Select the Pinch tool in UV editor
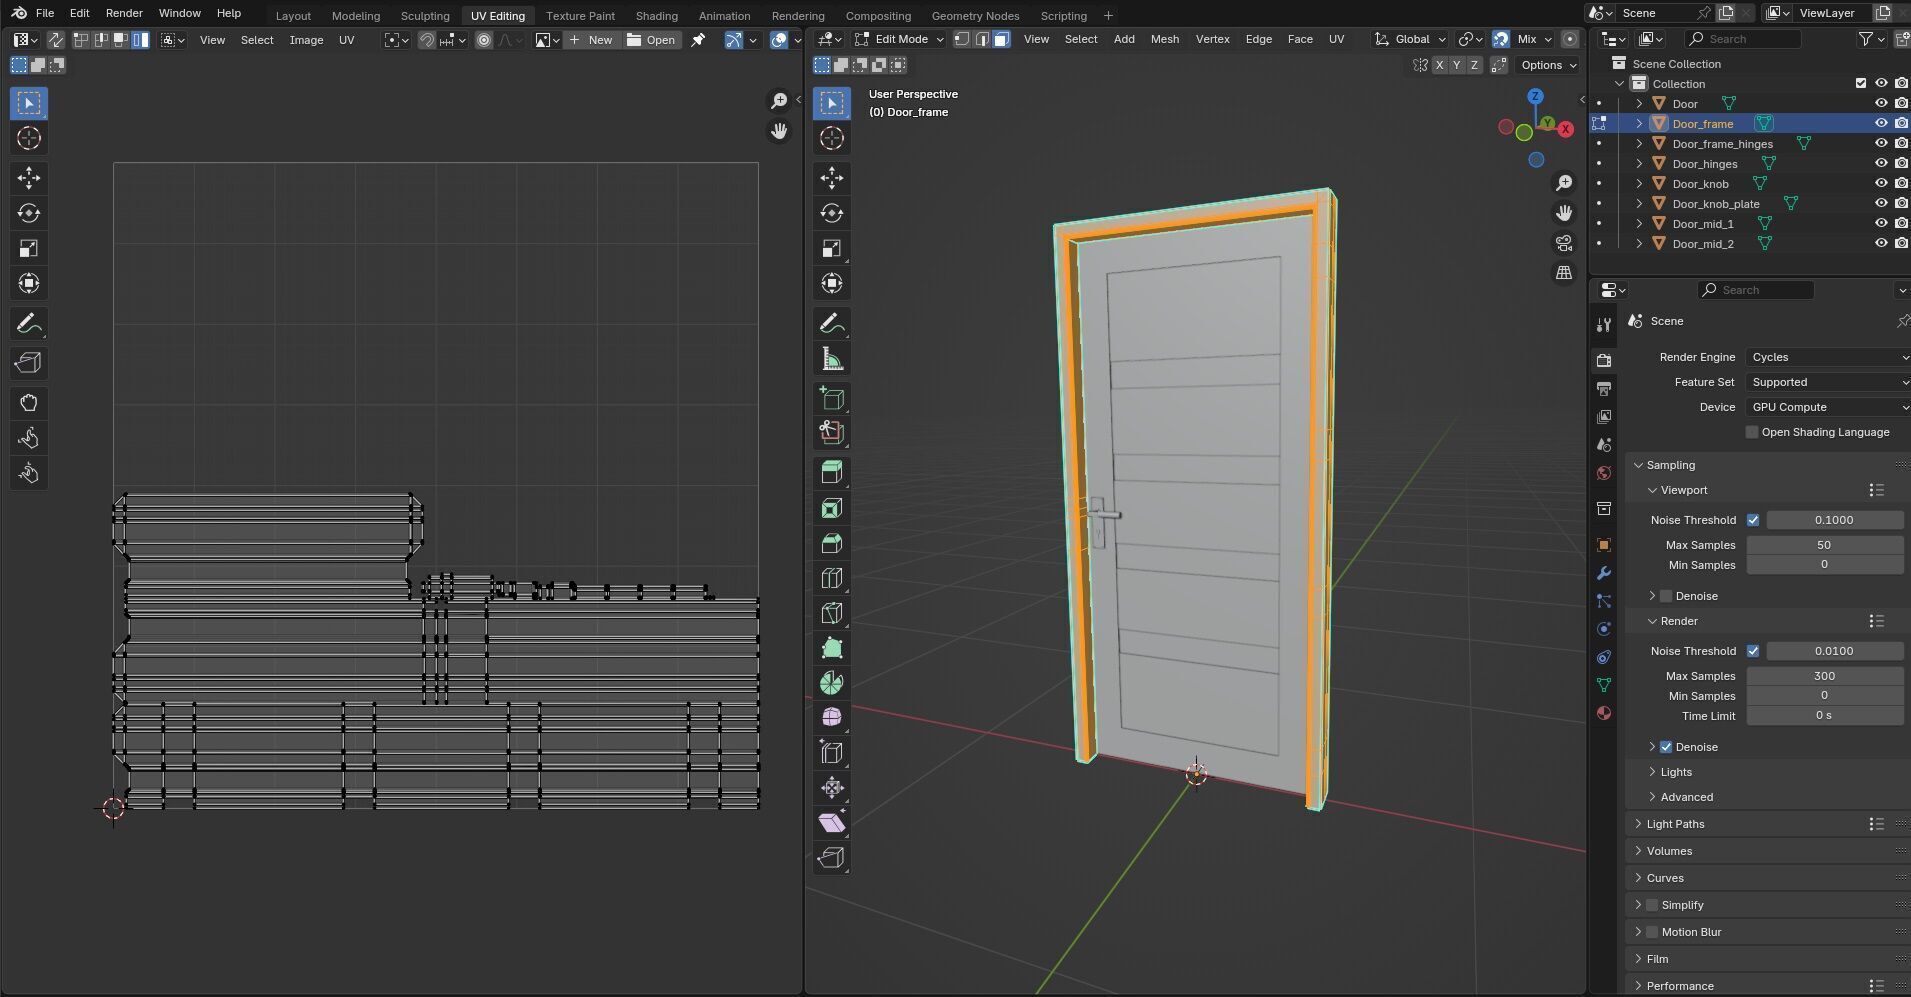The image size is (1911, 997). point(28,473)
